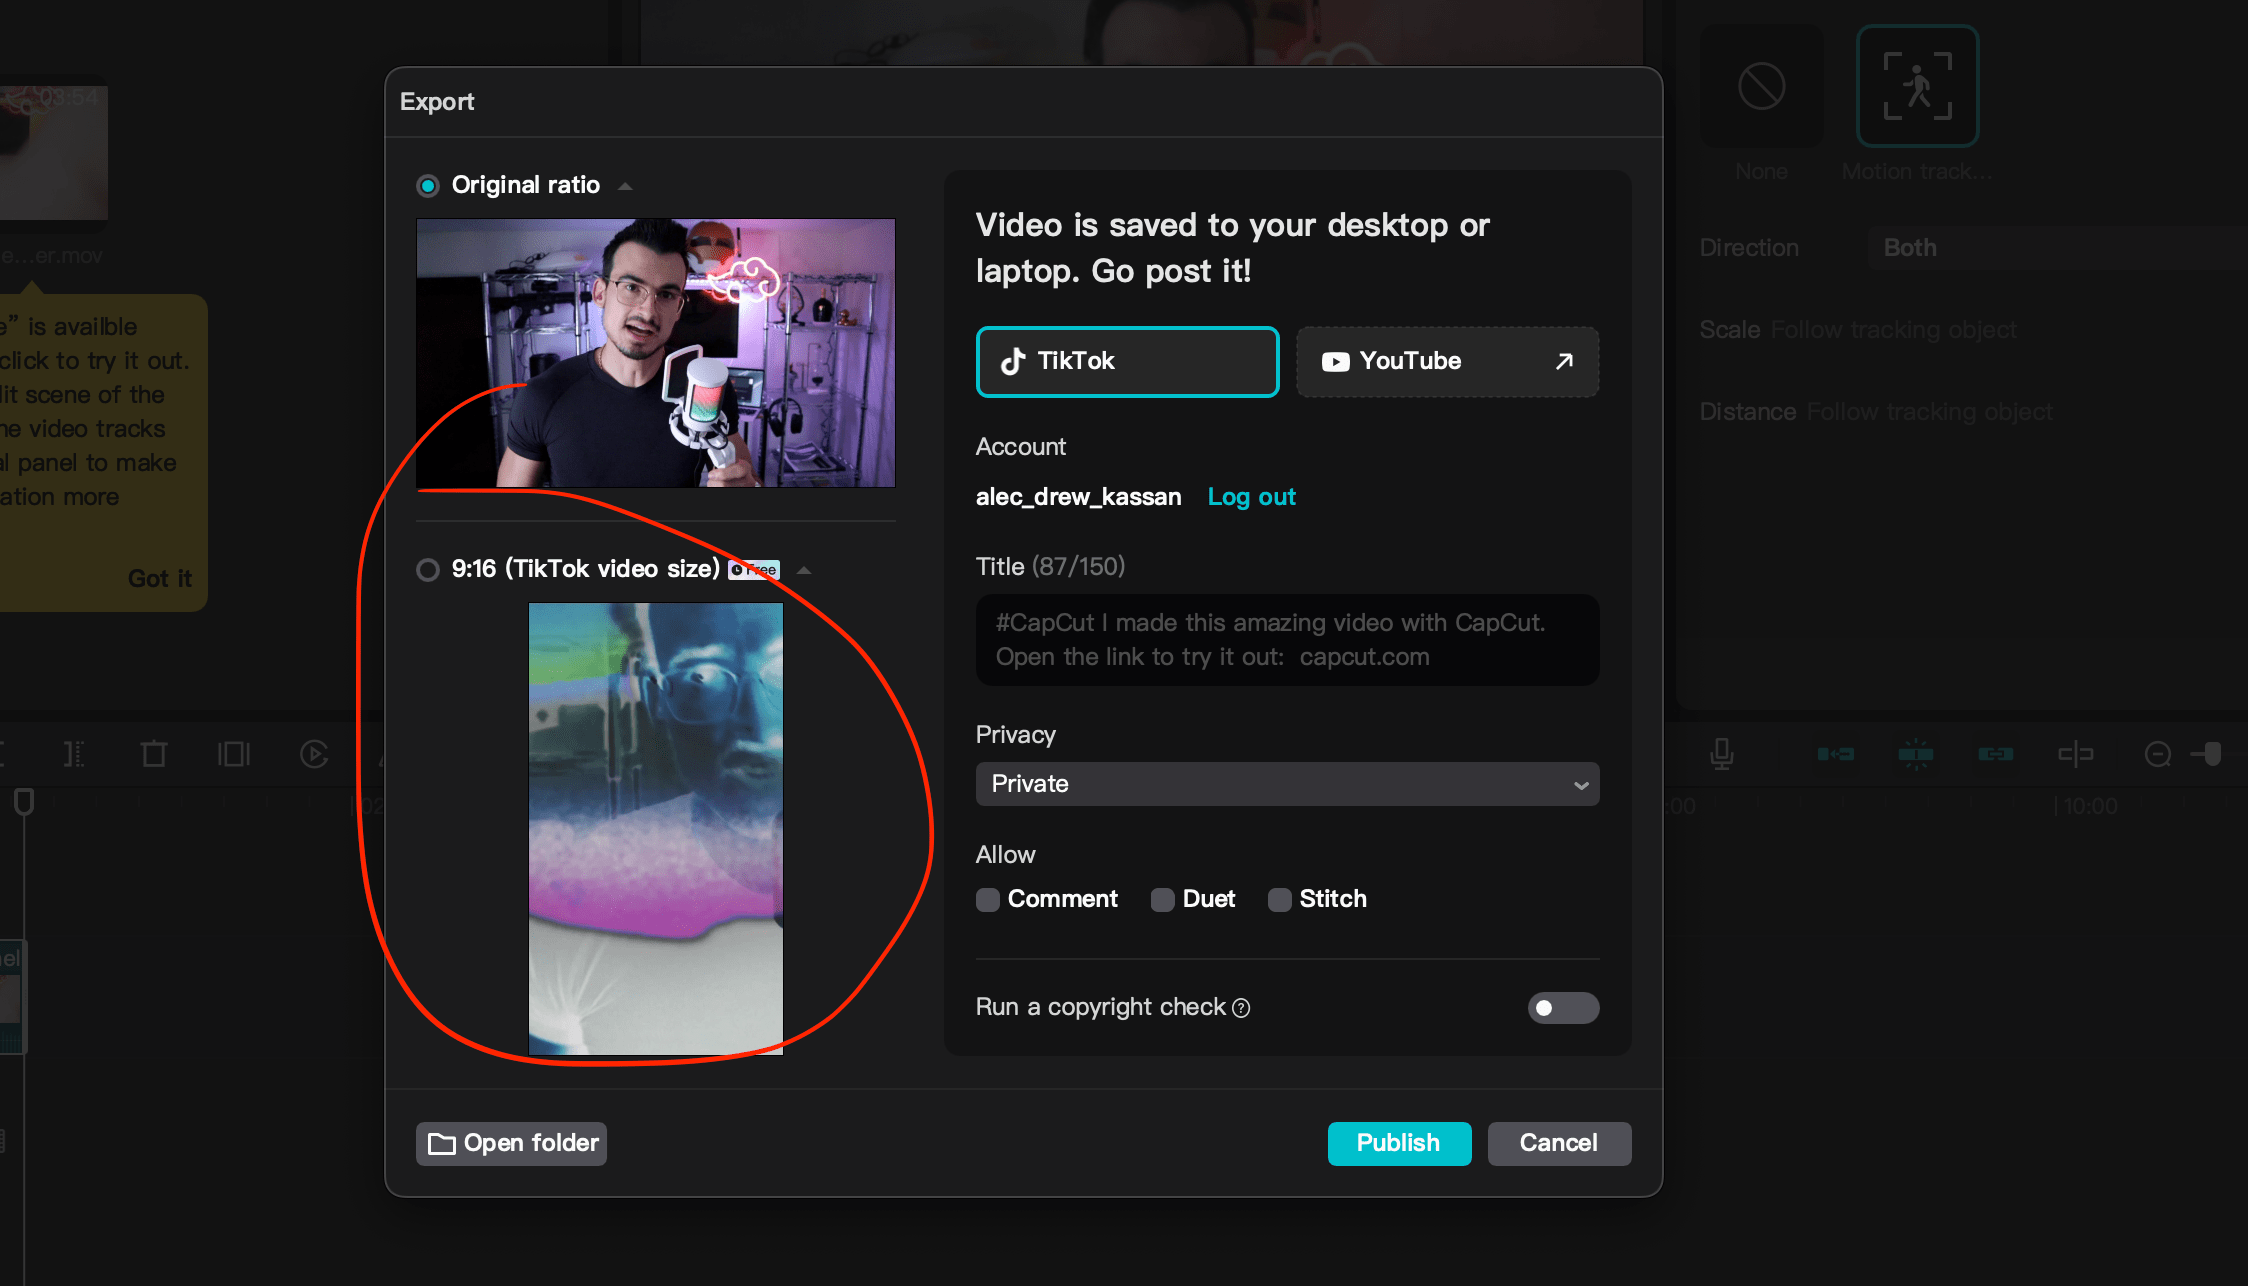
Task: Select the voice-over microphone icon
Action: (x=1722, y=755)
